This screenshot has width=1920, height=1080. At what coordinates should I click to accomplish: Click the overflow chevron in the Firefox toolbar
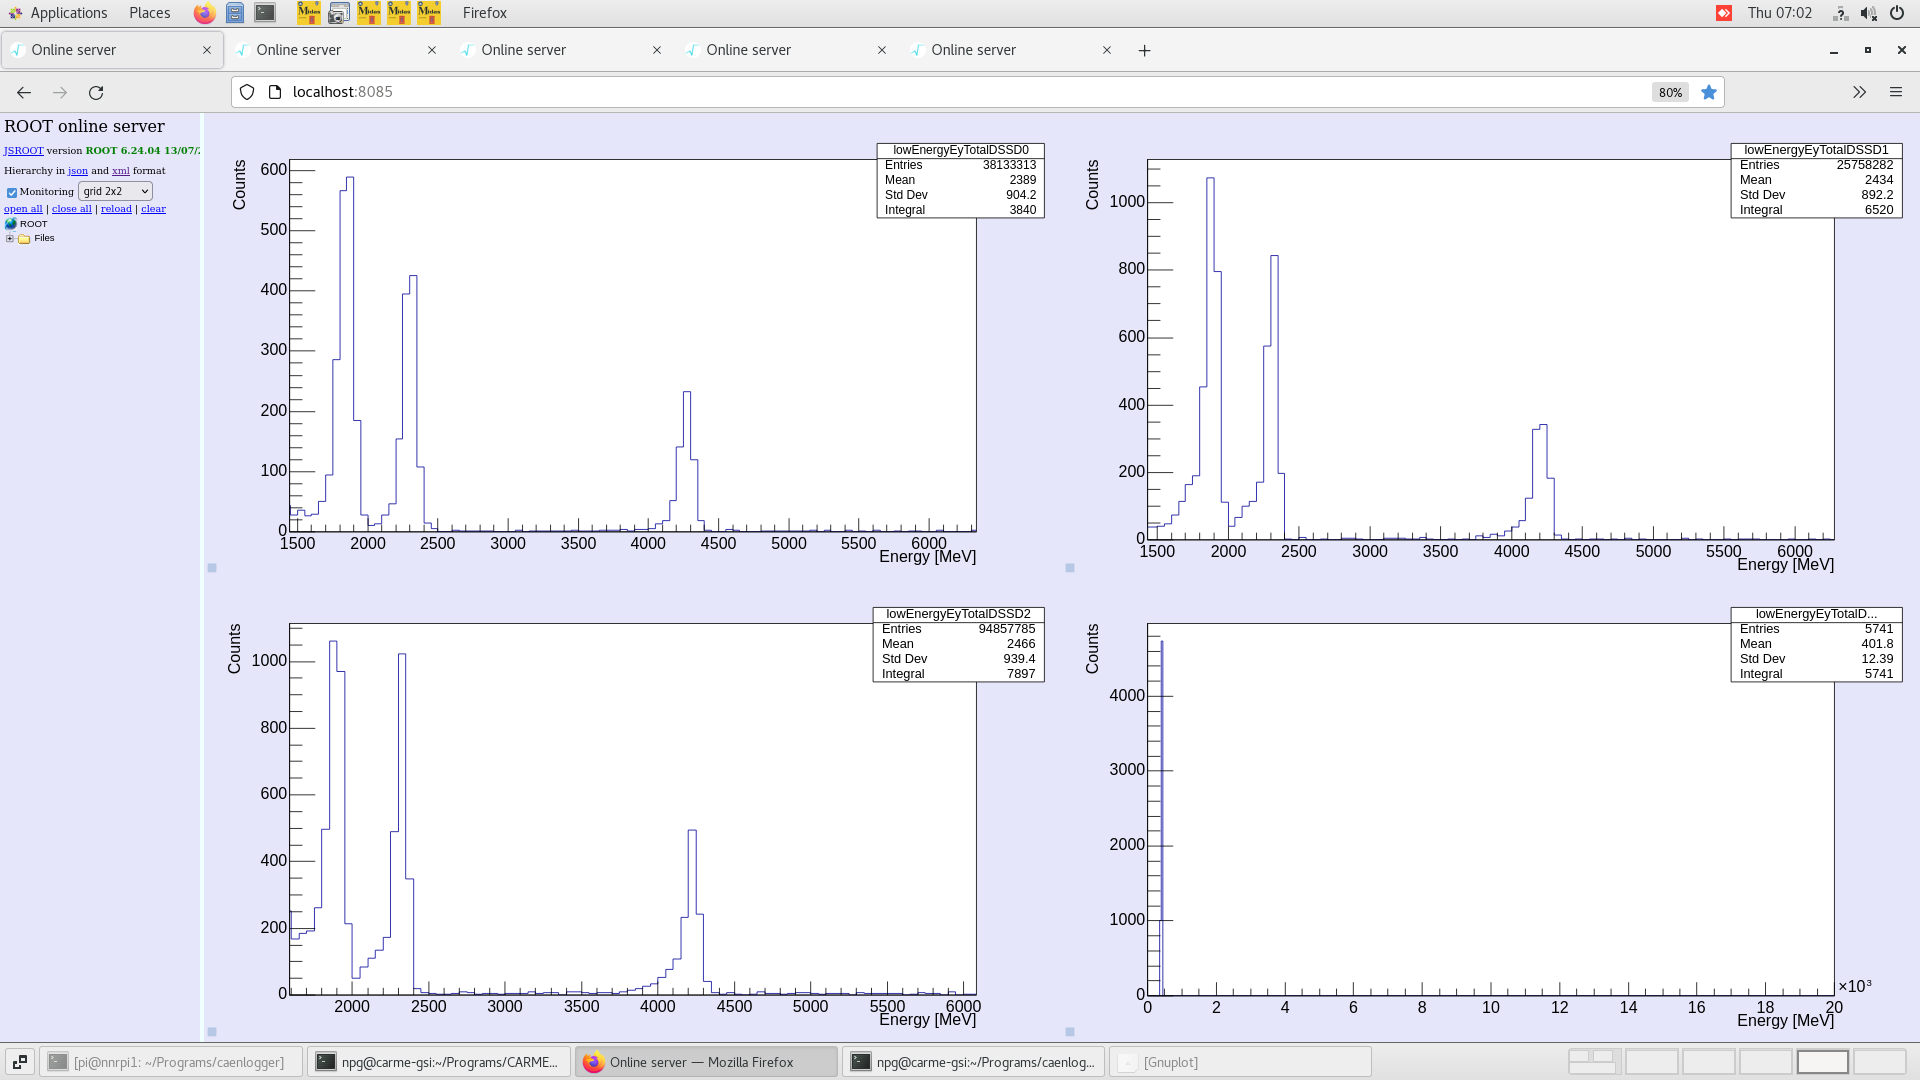[x=1859, y=92]
